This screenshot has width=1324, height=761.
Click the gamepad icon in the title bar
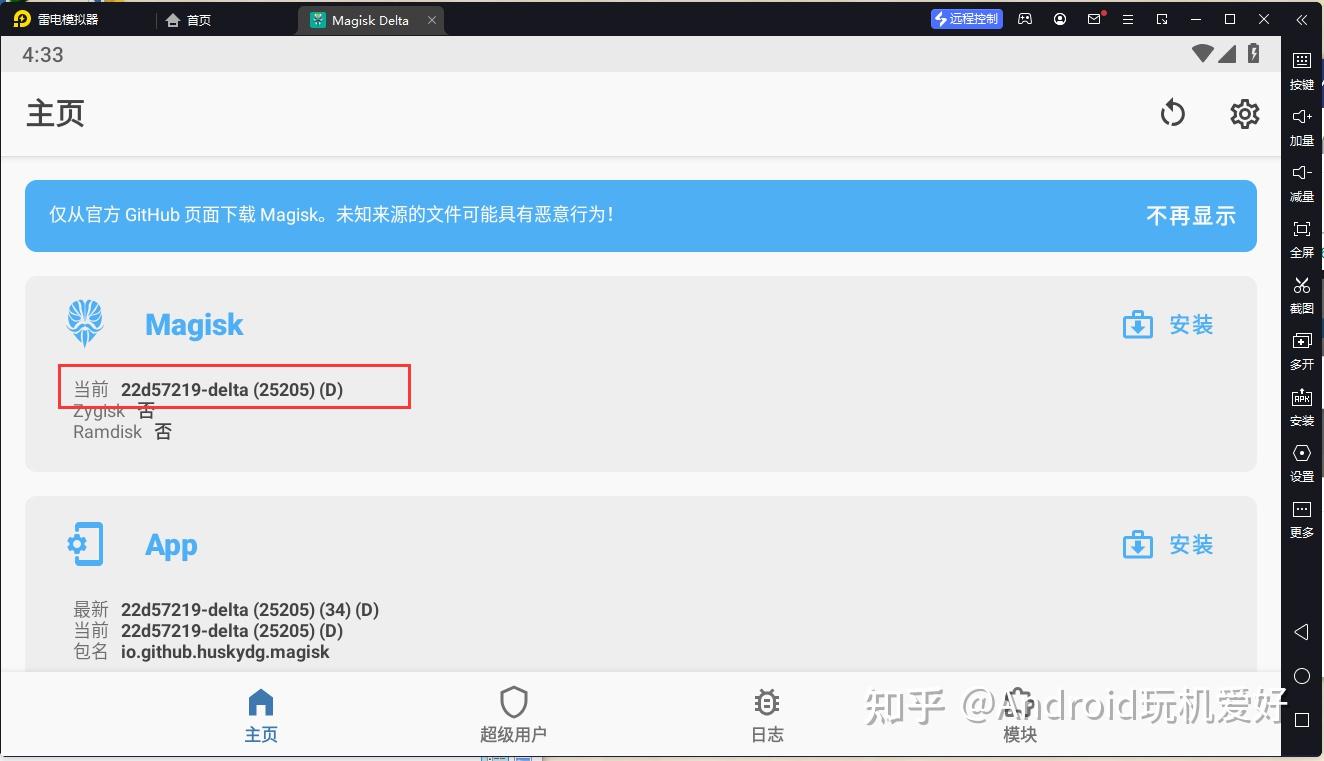1026,19
